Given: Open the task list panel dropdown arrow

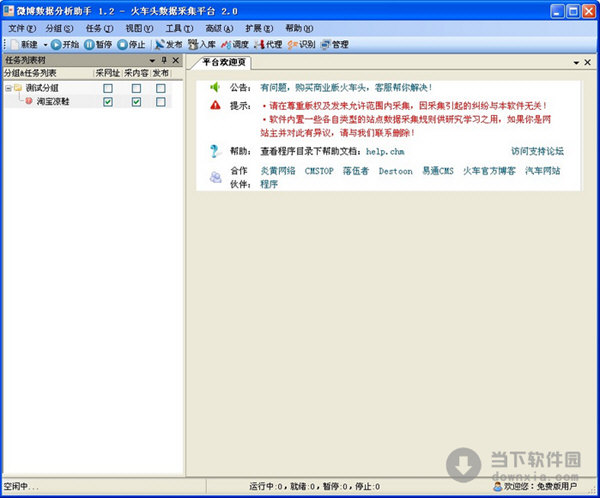Looking at the screenshot, I should [151, 61].
